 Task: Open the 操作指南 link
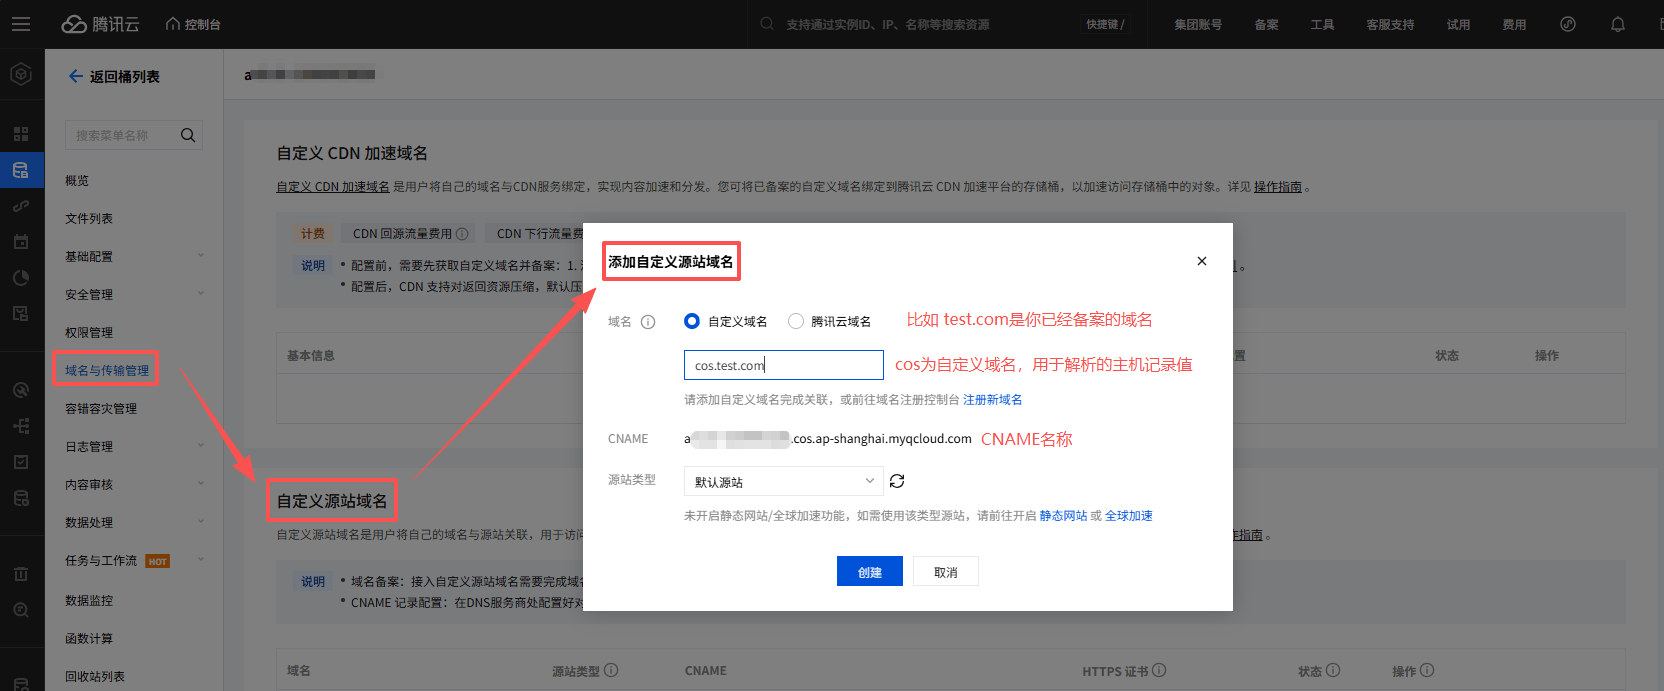[1278, 186]
